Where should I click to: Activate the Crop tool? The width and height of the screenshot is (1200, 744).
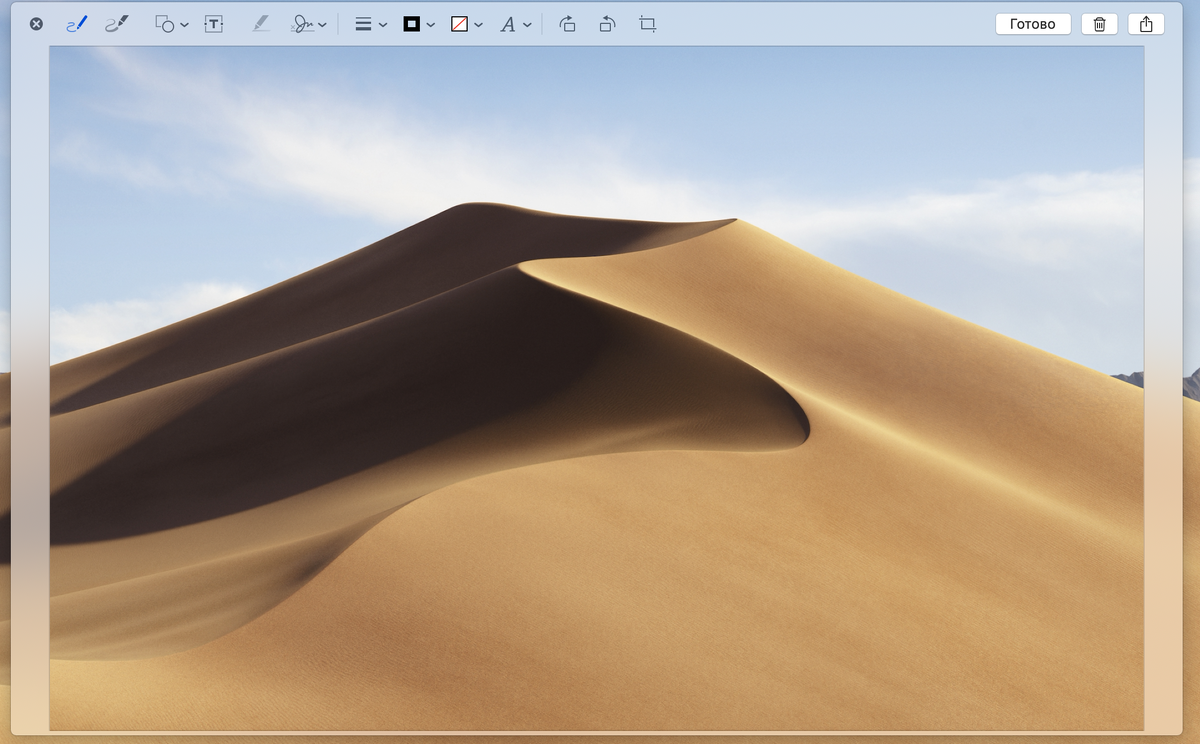[x=647, y=24]
